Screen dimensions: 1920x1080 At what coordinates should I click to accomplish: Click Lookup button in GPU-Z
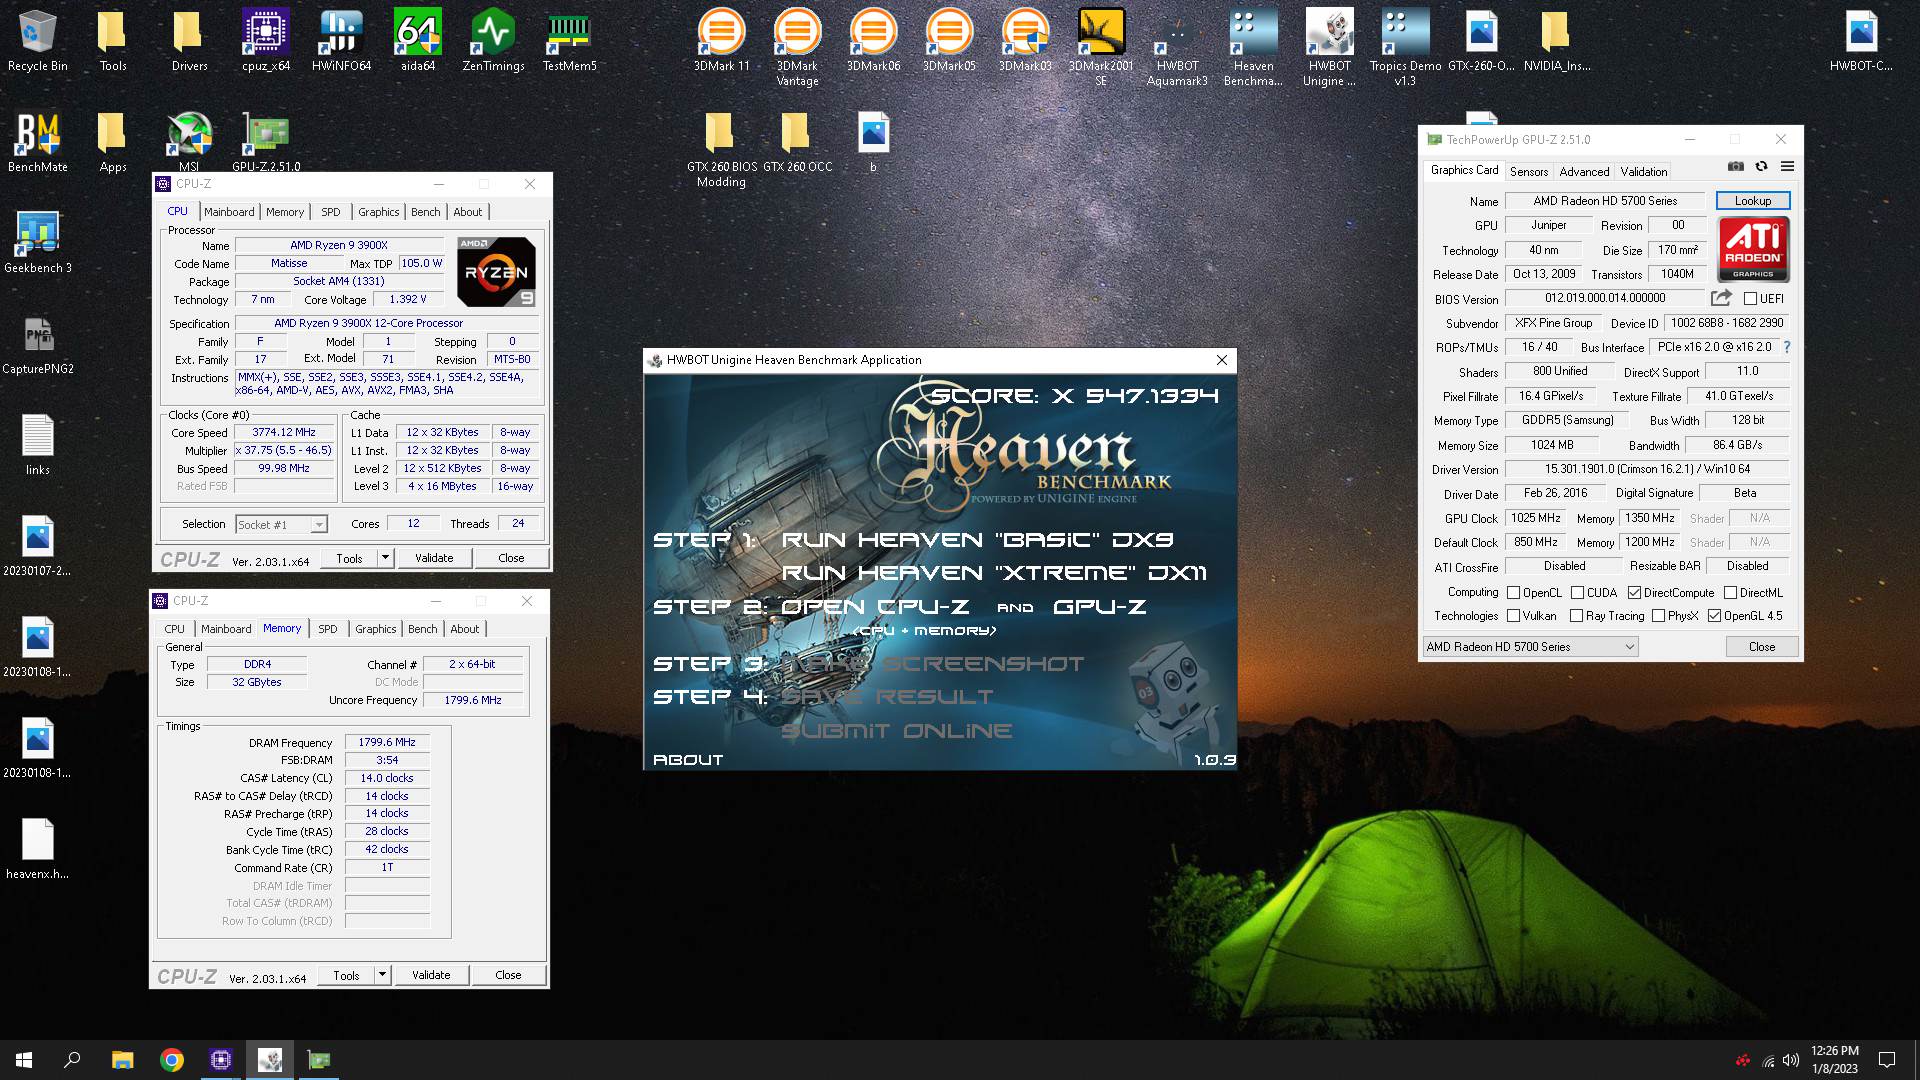[1753, 201]
